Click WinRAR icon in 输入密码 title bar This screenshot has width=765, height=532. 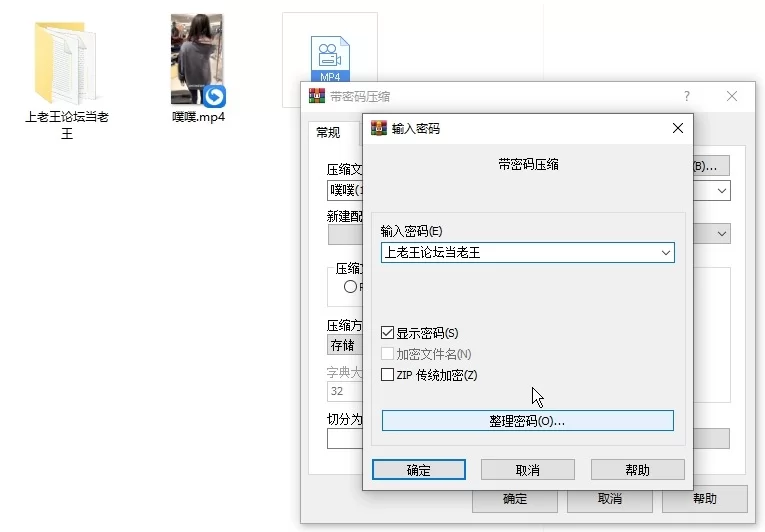pos(379,128)
